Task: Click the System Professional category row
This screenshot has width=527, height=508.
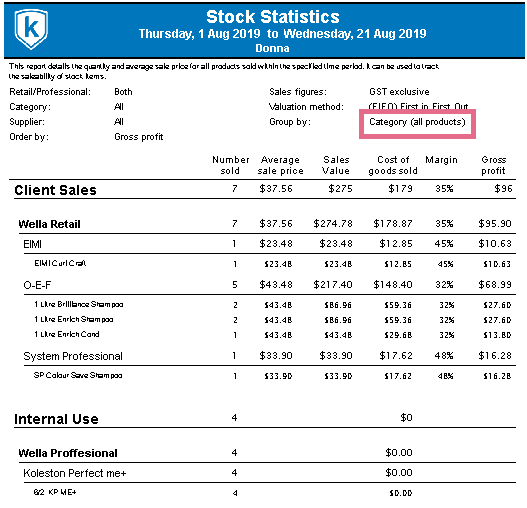Action: pos(267,356)
